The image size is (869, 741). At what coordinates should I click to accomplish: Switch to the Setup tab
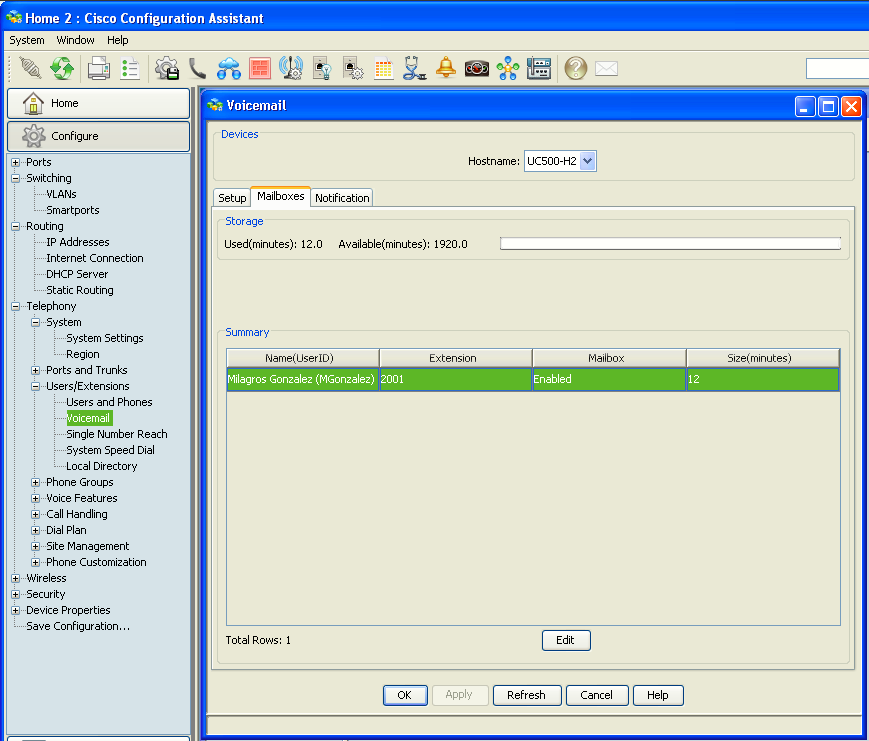(x=232, y=198)
